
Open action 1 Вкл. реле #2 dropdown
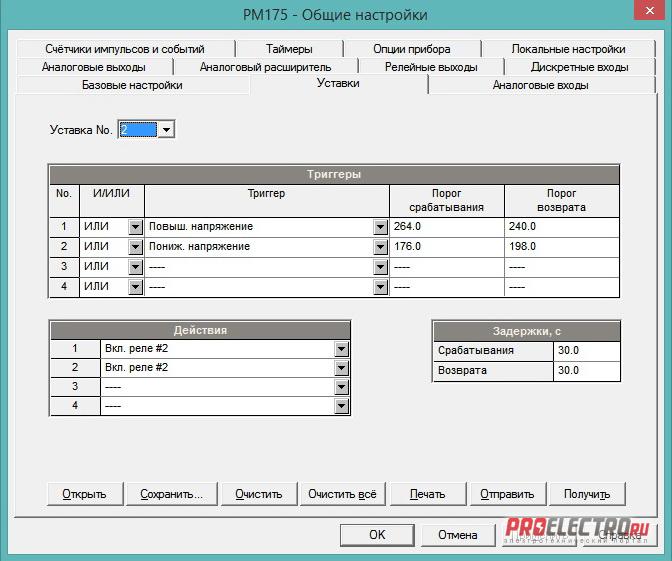pos(342,349)
